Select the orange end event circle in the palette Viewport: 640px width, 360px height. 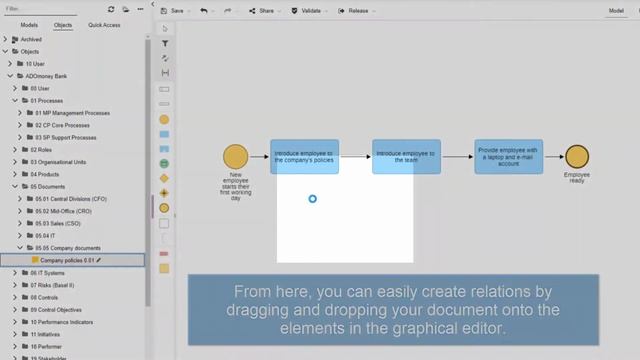[164, 208]
